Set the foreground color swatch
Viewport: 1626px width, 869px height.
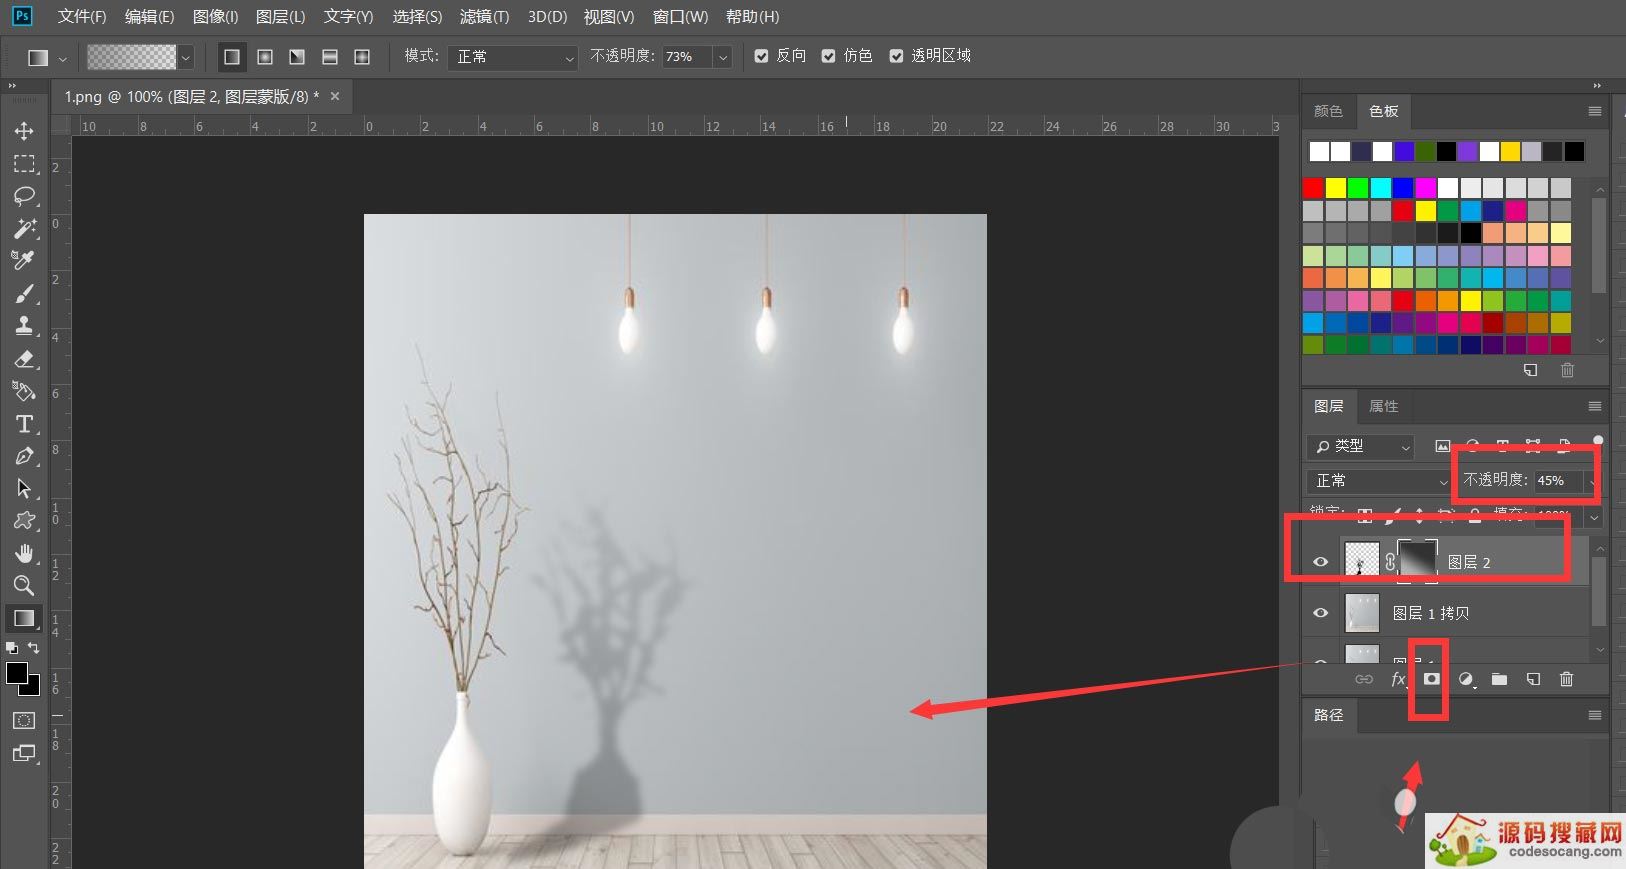(x=17, y=673)
